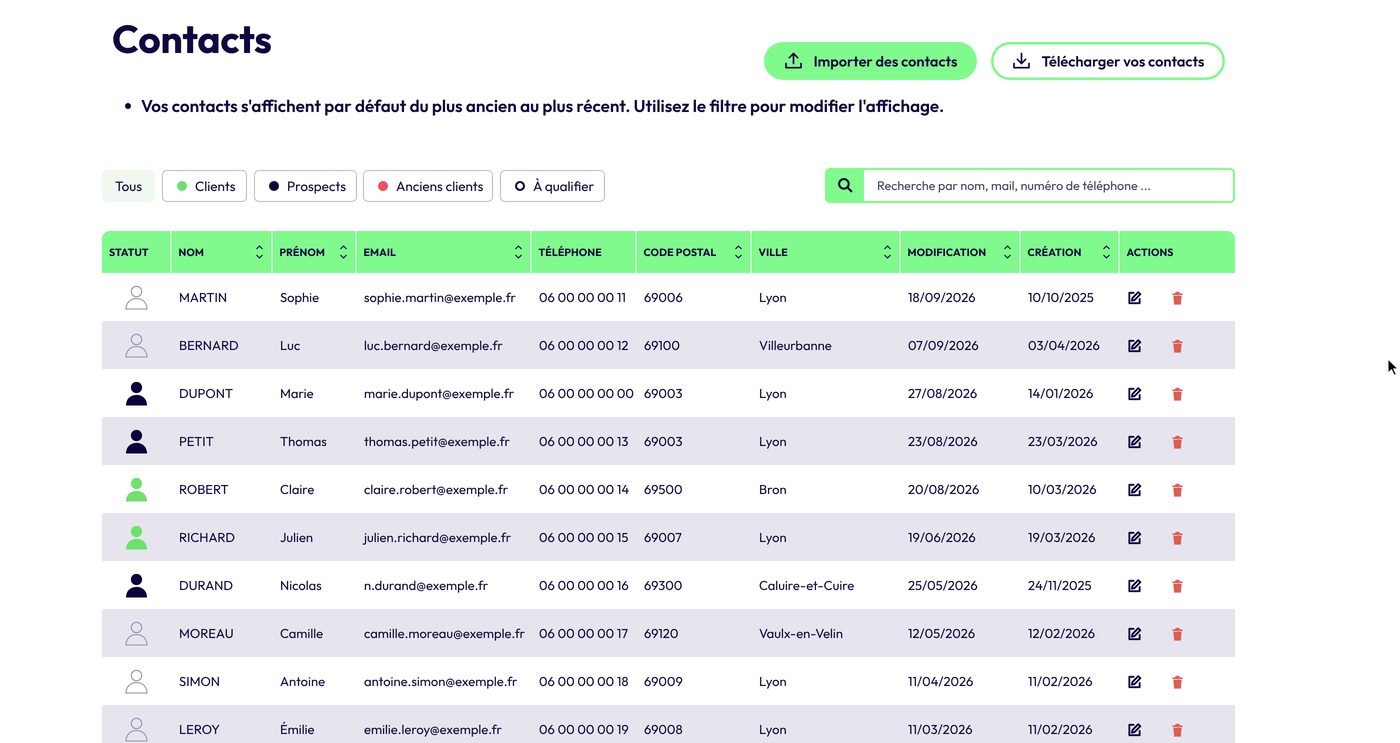This screenshot has width=1400, height=743.
Task: Sort table by CODE POSTAL column
Action: (x=738, y=252)
